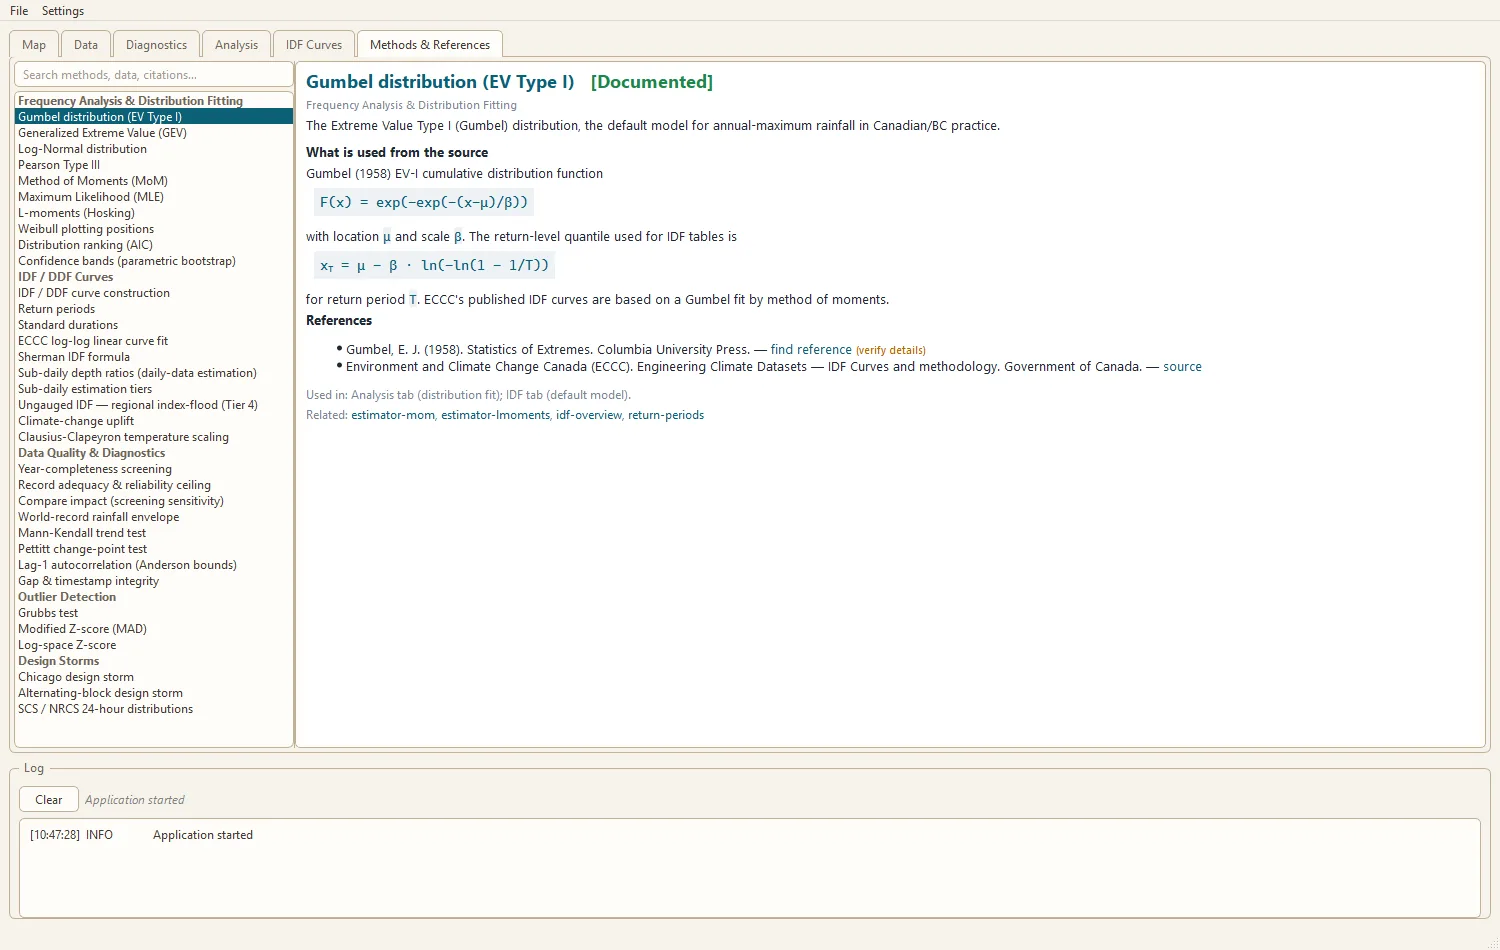The image size is (1500, 950).
Task: Select Clausius-Clapeyron temperature scaling
Action: [x=154, y=437]
